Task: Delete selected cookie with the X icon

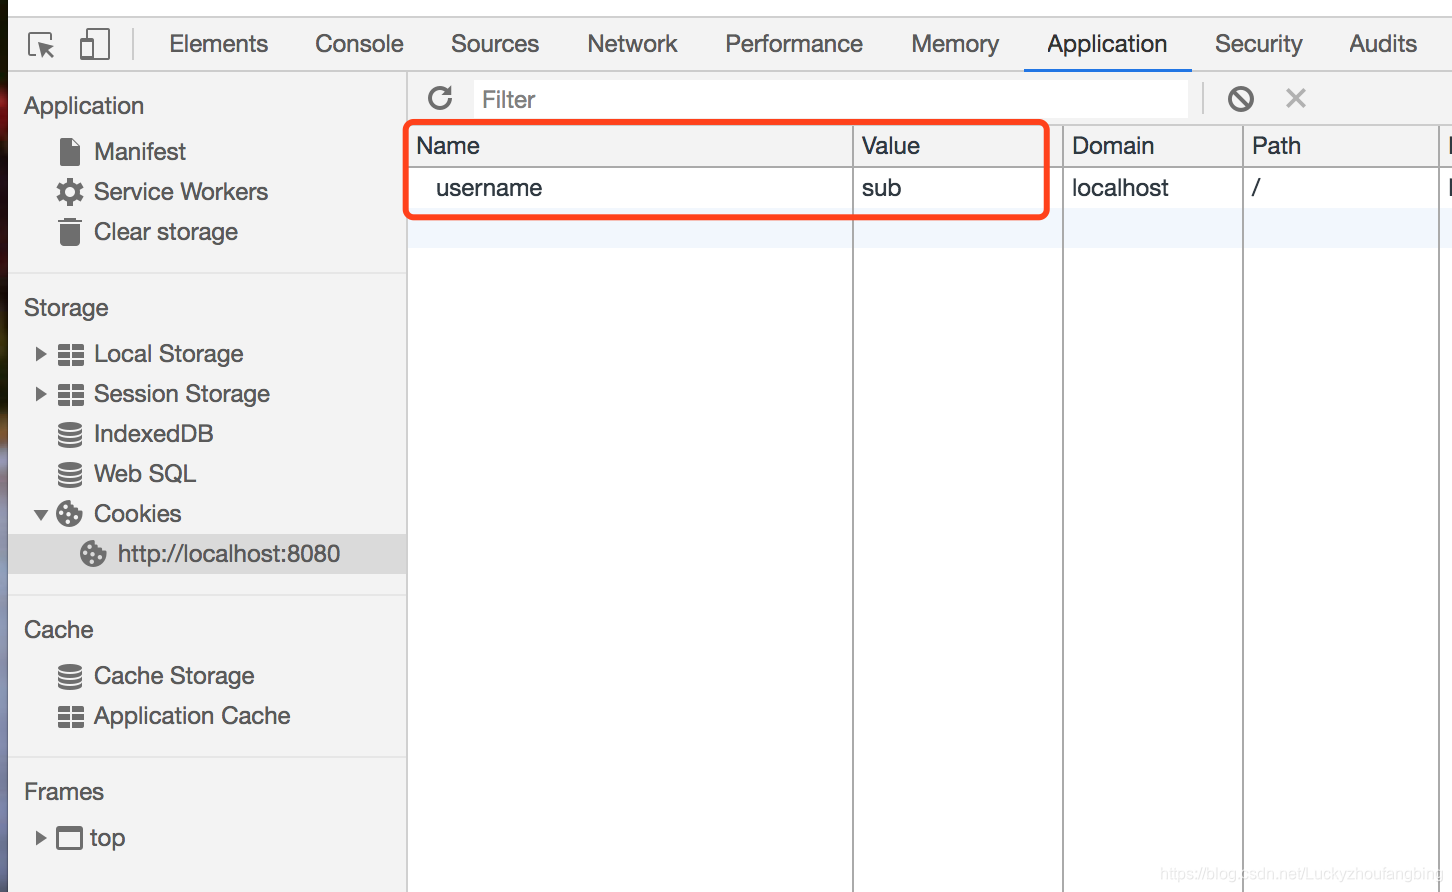Action: point(1296,98)
